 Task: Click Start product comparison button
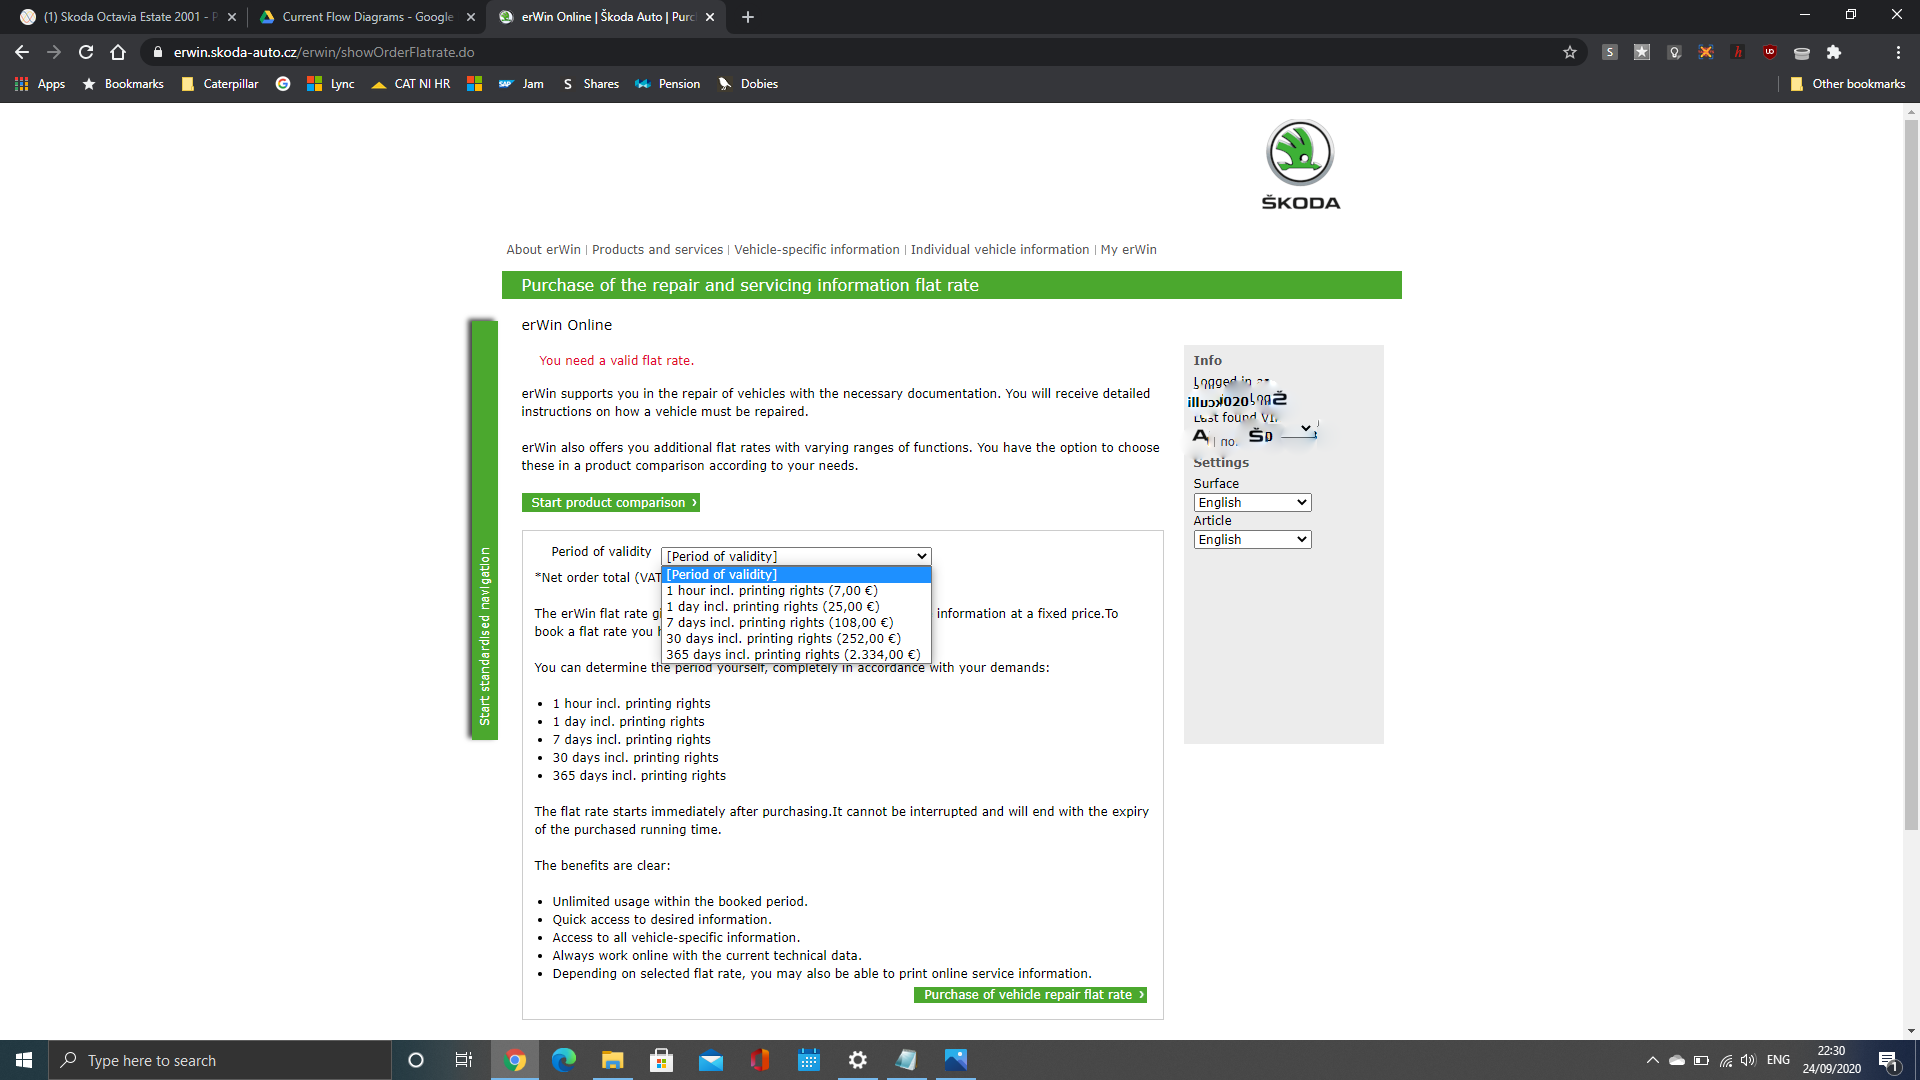point(611,503)
